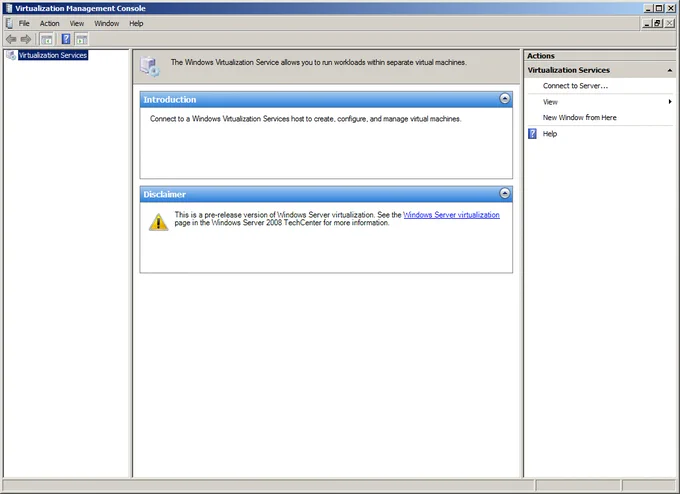The height and width of the screenshot is (494, 680).
Task: Toggle the Show/Hide Action Pane toolbar icon
Action: tap(82, 39)
